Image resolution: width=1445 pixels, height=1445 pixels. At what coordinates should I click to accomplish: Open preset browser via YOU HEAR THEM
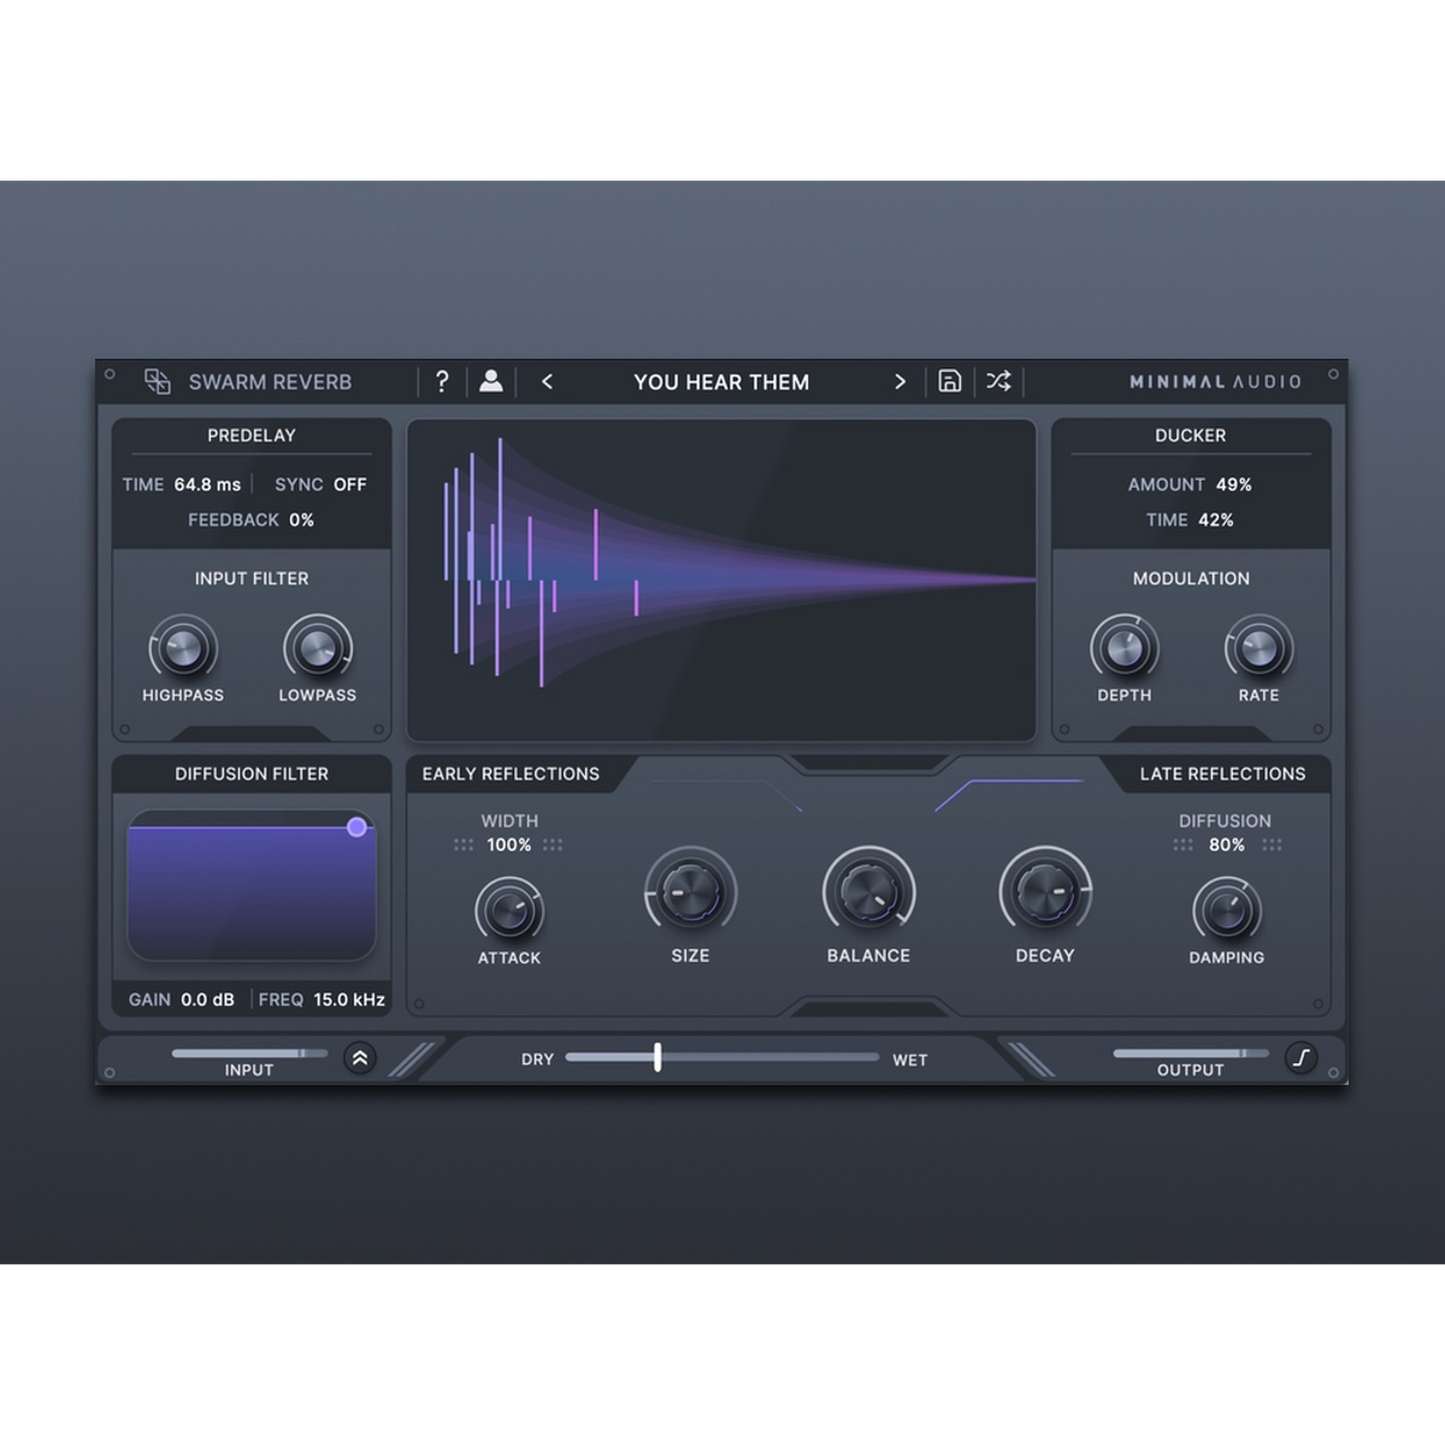pos(721,382)
